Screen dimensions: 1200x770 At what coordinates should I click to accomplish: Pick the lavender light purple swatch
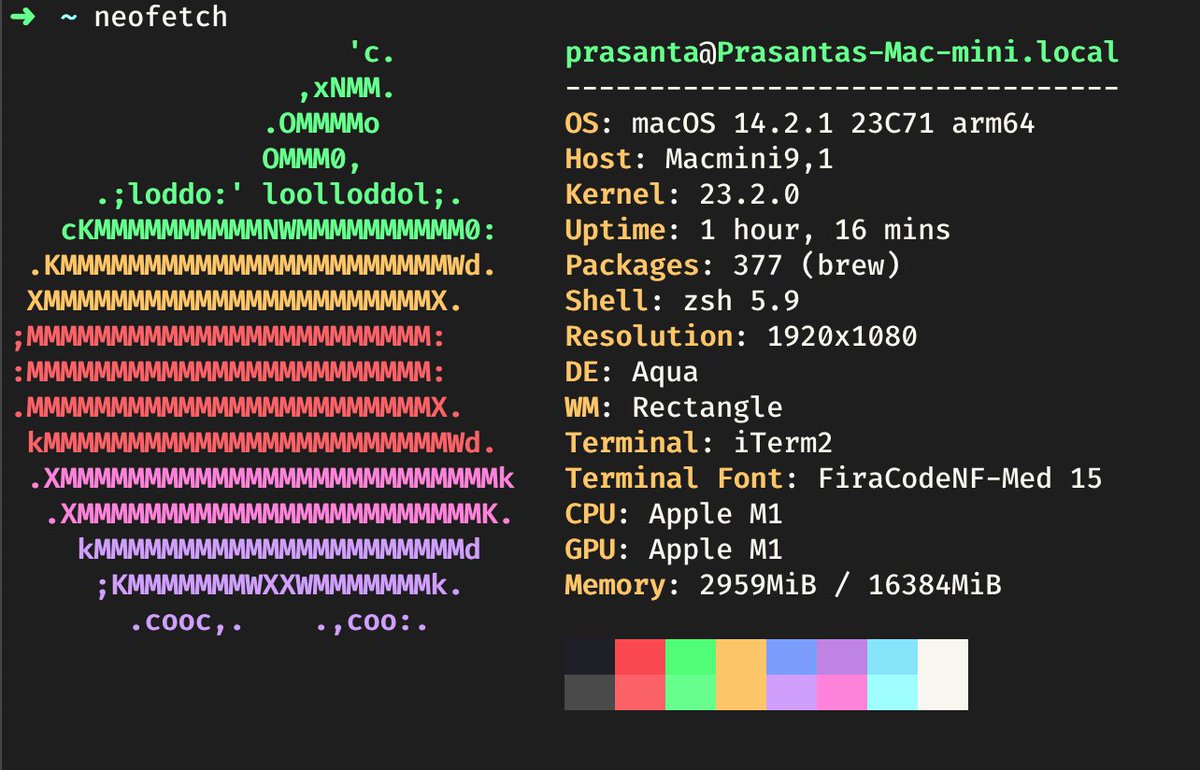point(792,692)
